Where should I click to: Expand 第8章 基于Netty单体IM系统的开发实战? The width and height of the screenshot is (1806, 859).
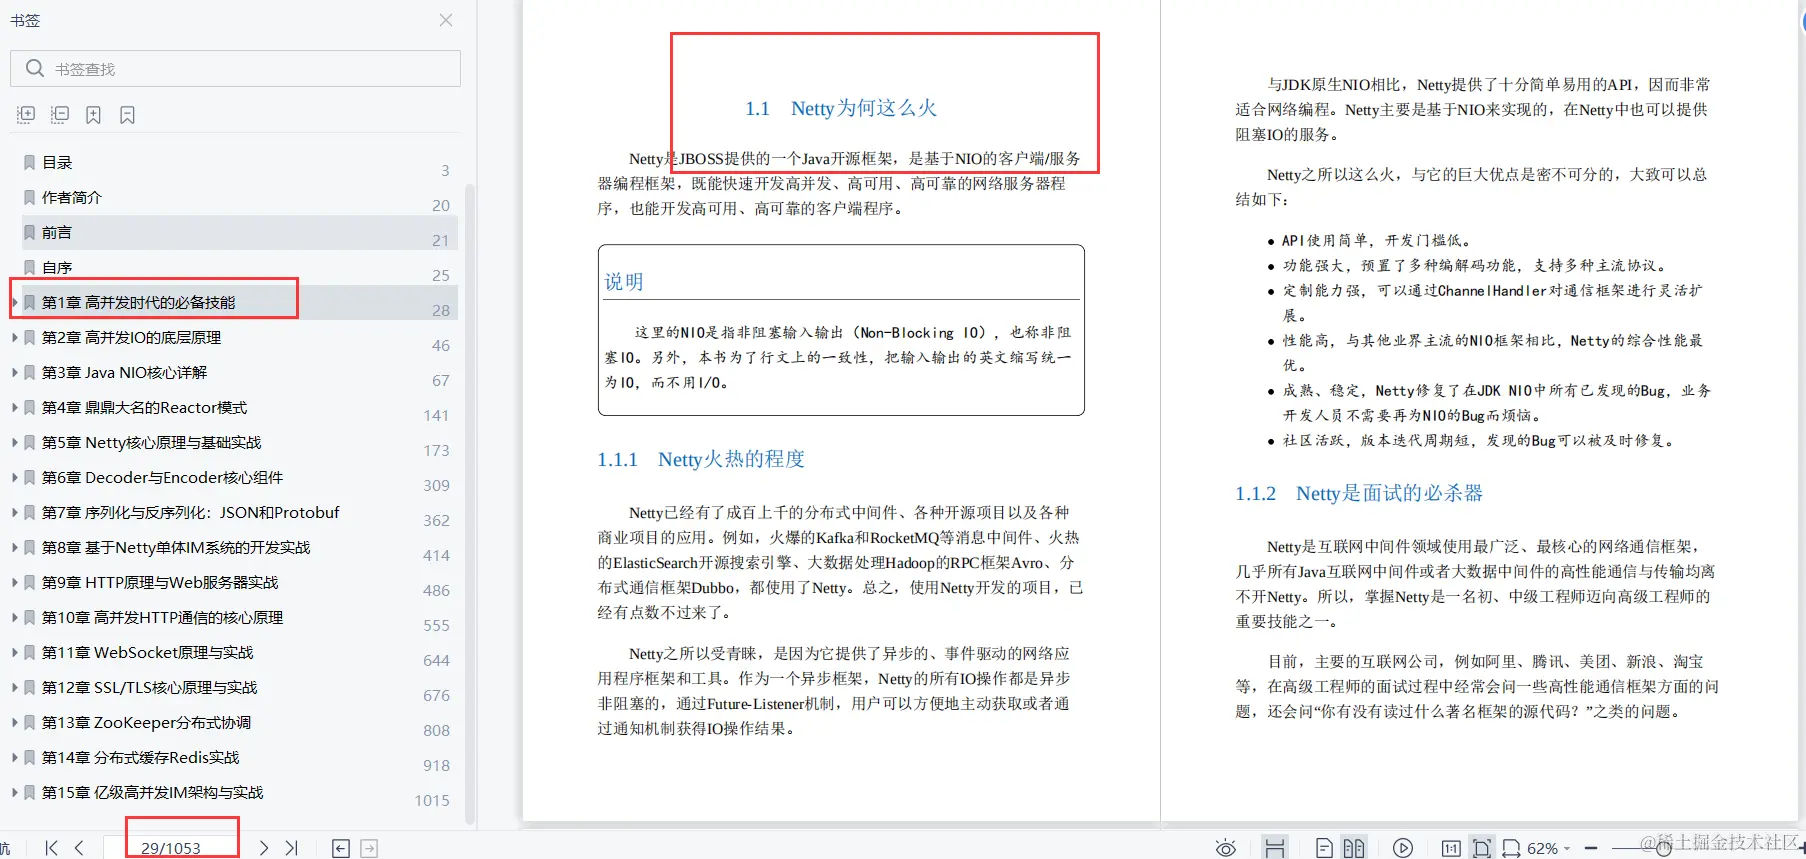click(14, 547)
